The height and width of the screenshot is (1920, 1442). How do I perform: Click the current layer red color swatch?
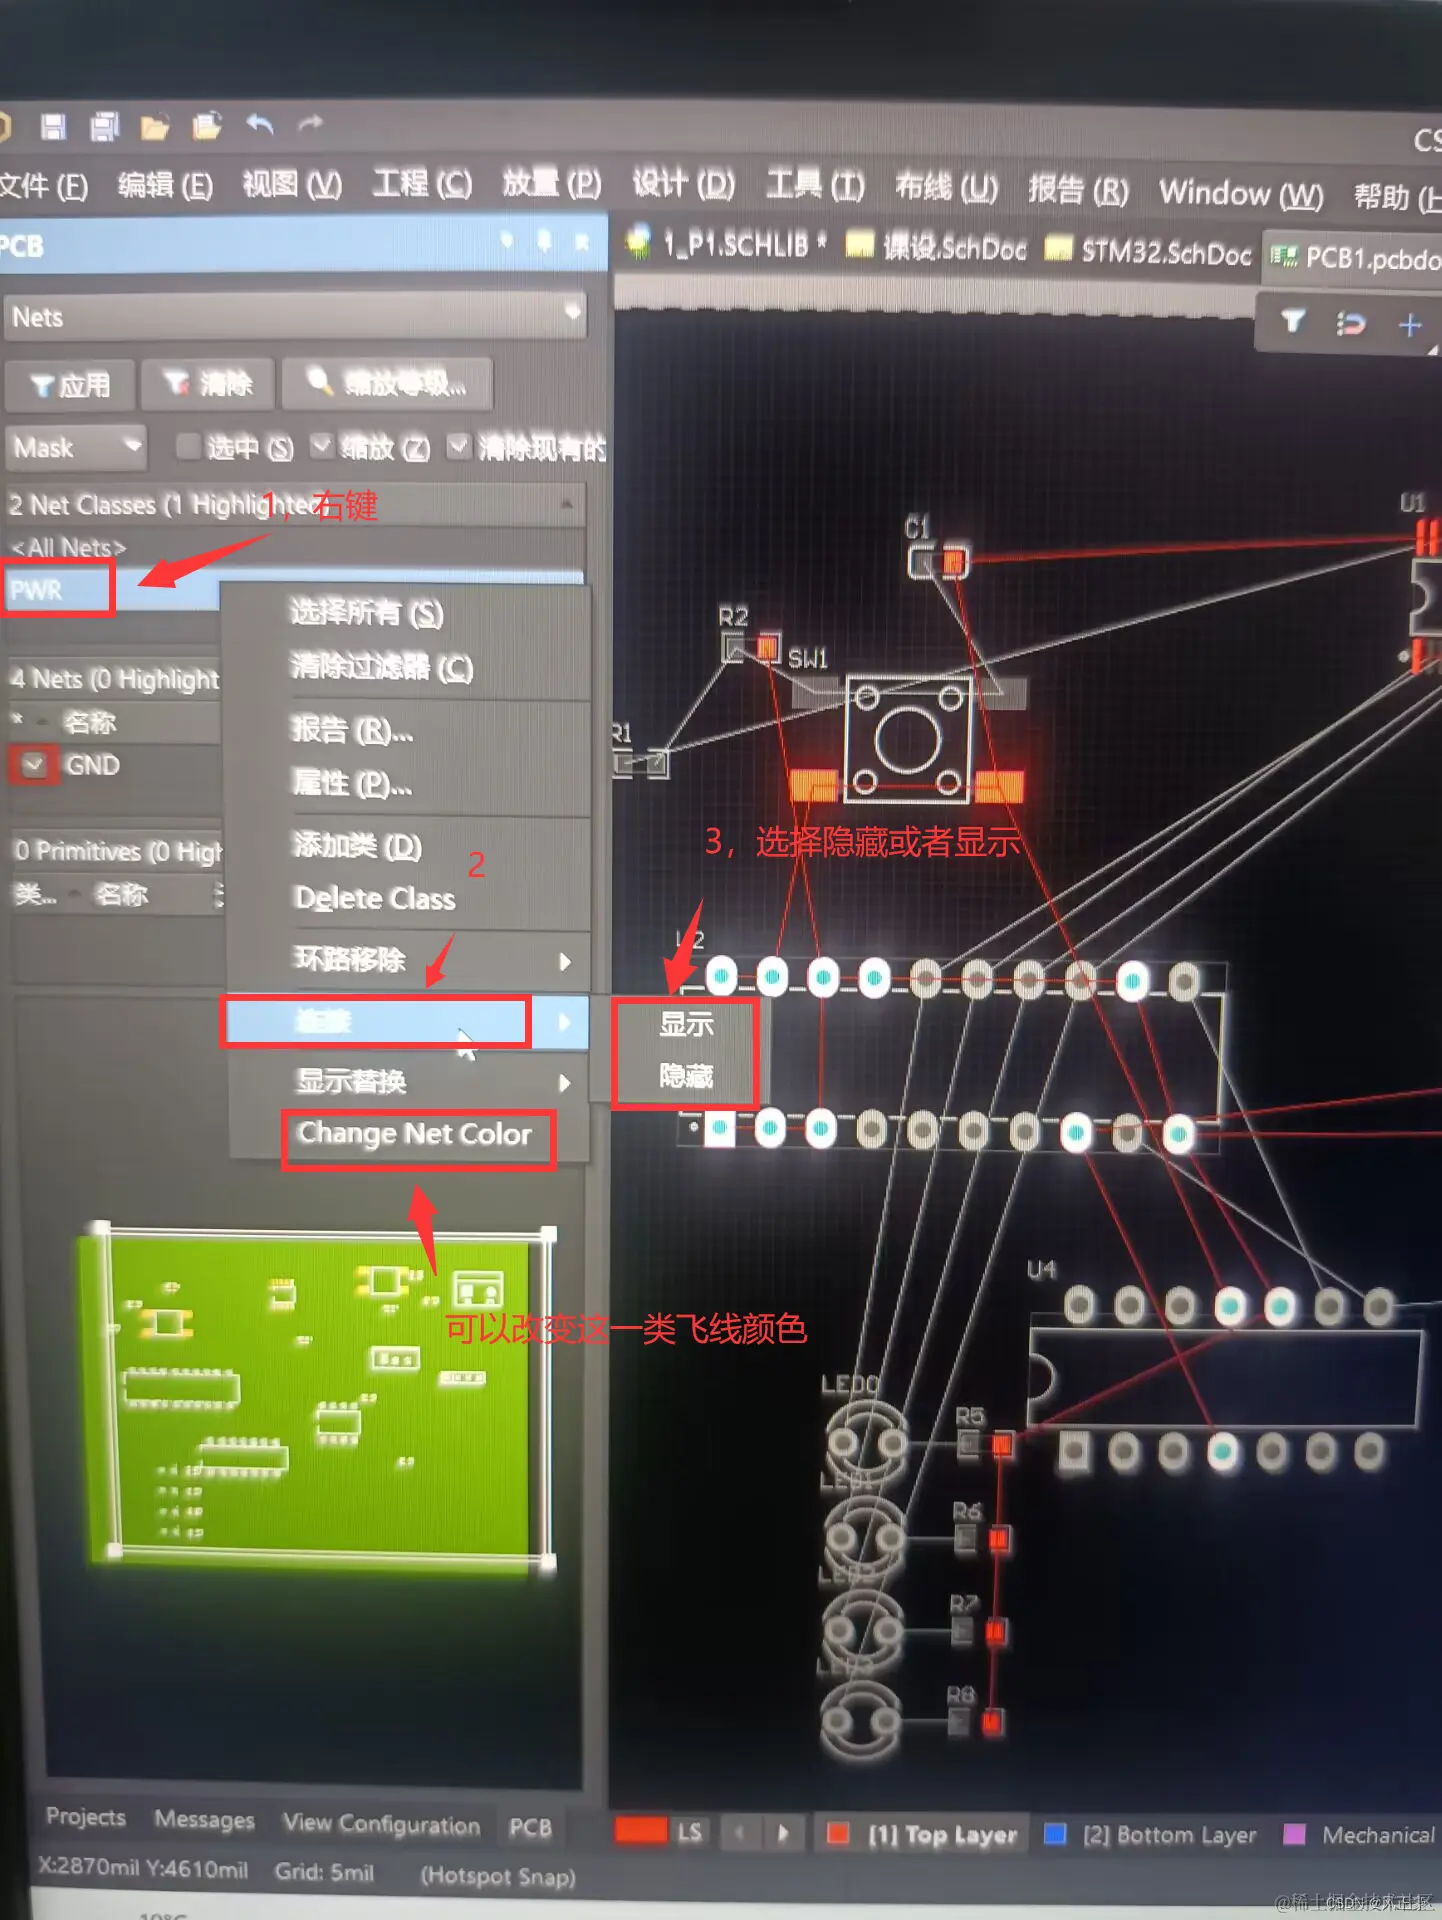click(641, 1830)
